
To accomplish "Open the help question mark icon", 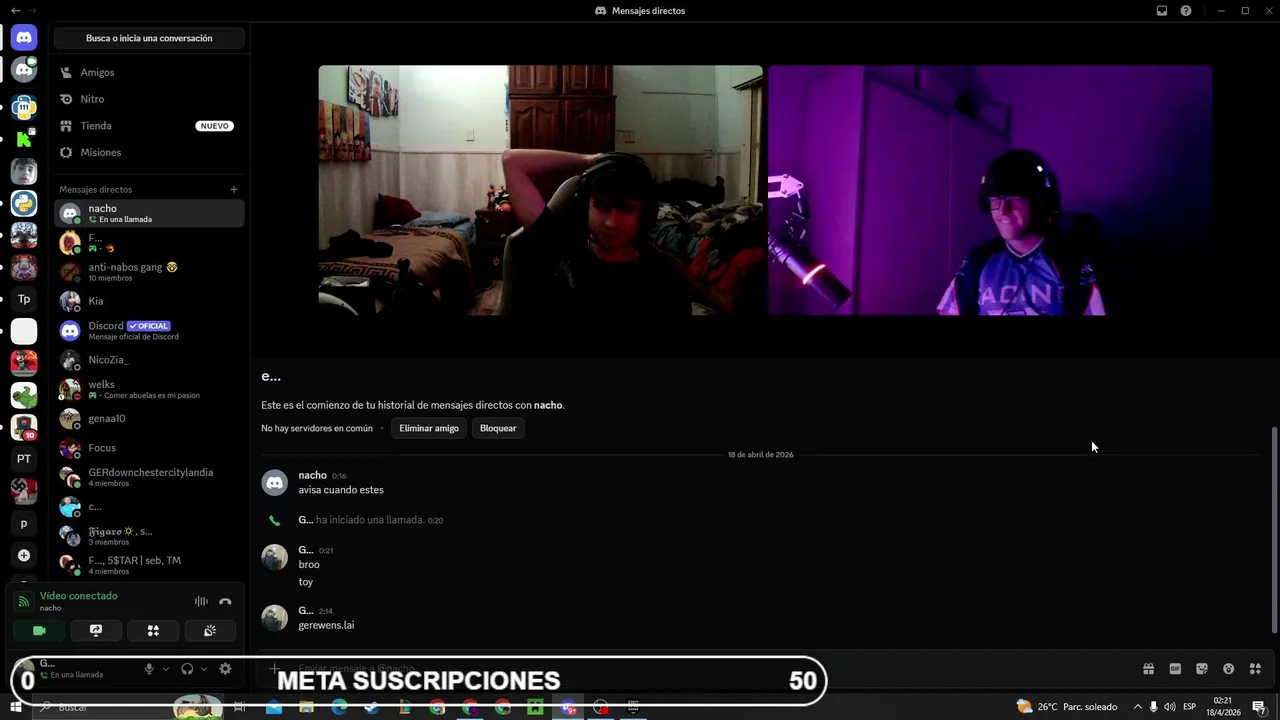I will (1186, 11).
